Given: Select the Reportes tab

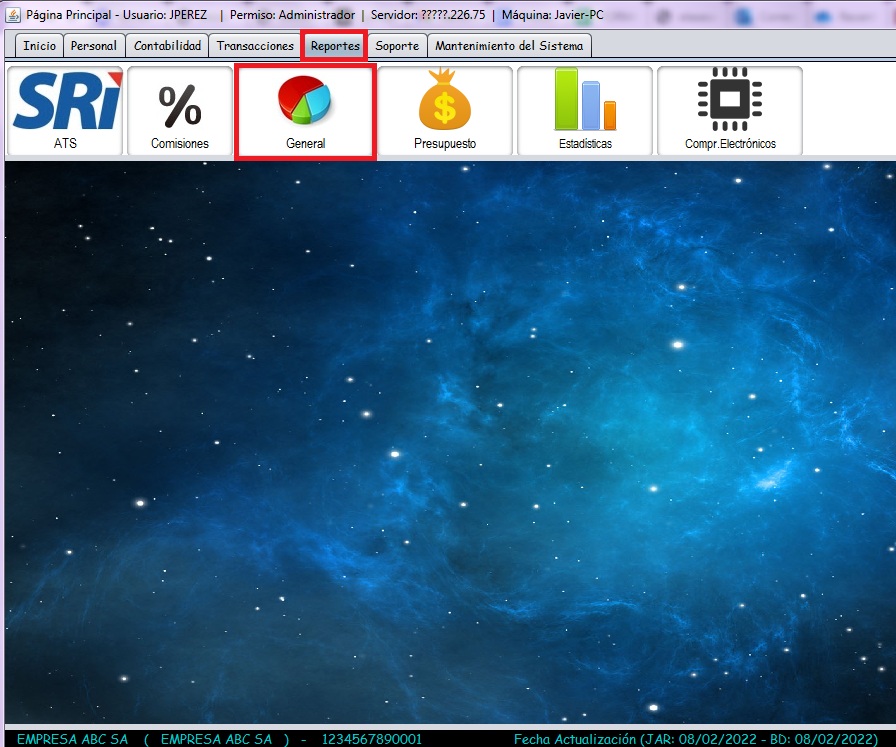Looking at the screenshot, I should pos(335,46).
